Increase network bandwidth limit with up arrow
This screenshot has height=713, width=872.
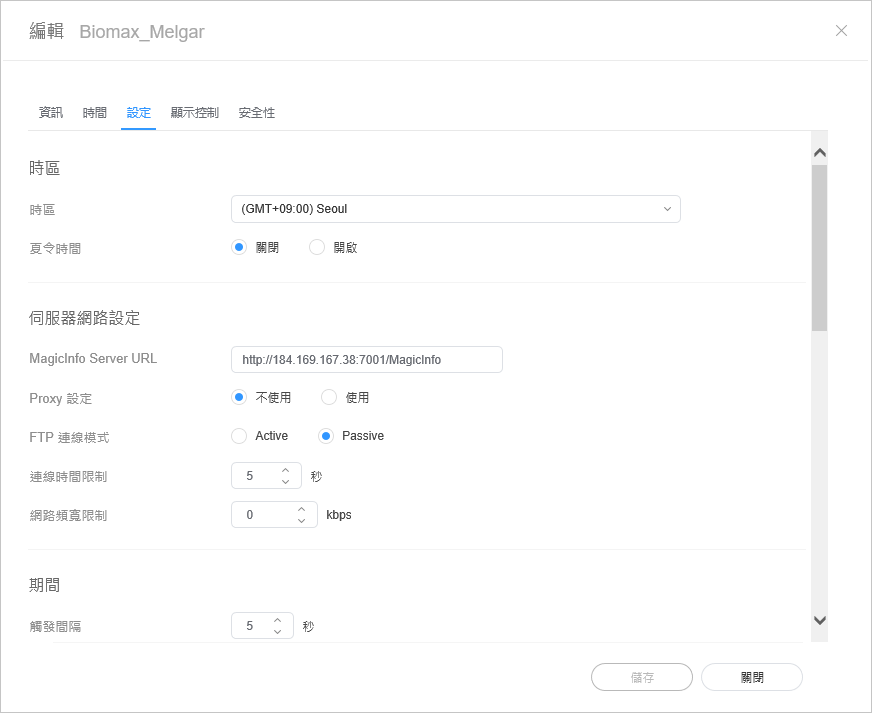click(x=301, y=509)
